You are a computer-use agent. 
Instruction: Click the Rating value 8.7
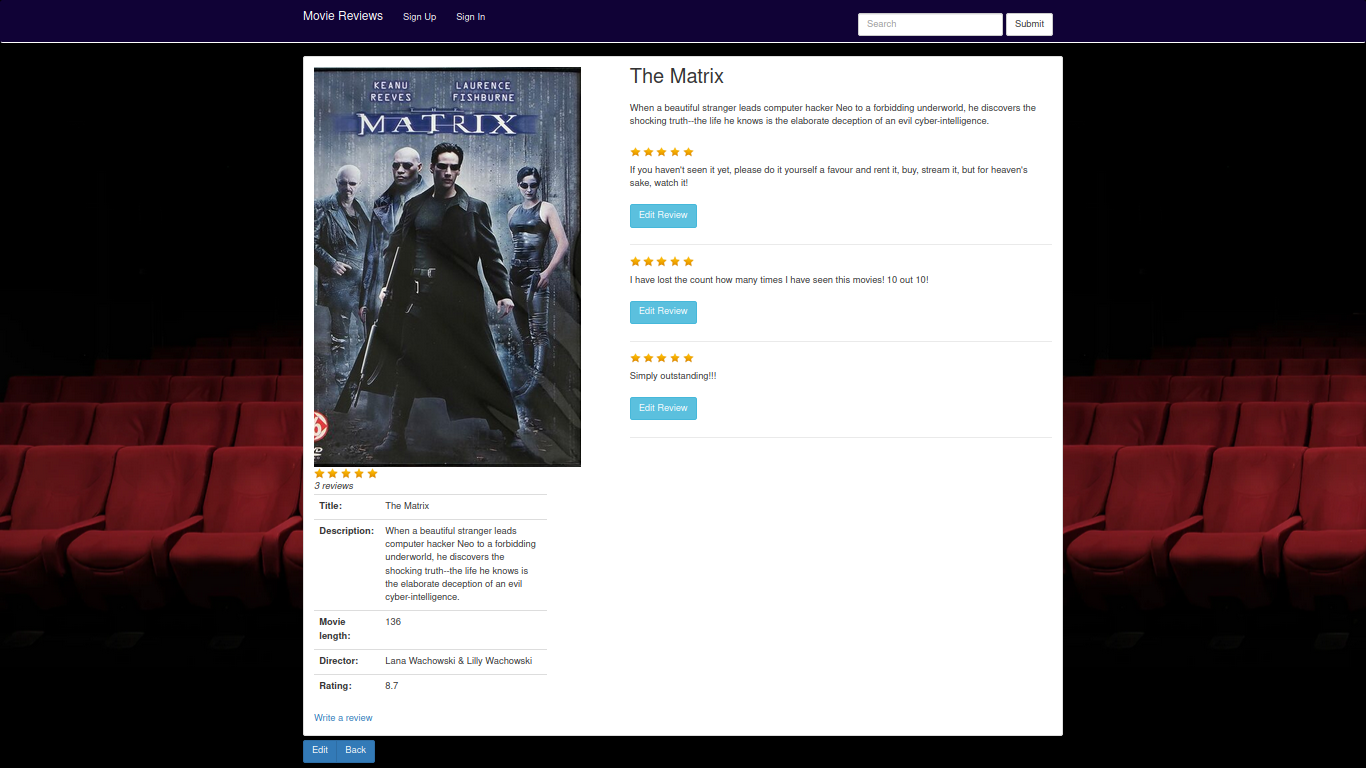click(x=392, y=686)
